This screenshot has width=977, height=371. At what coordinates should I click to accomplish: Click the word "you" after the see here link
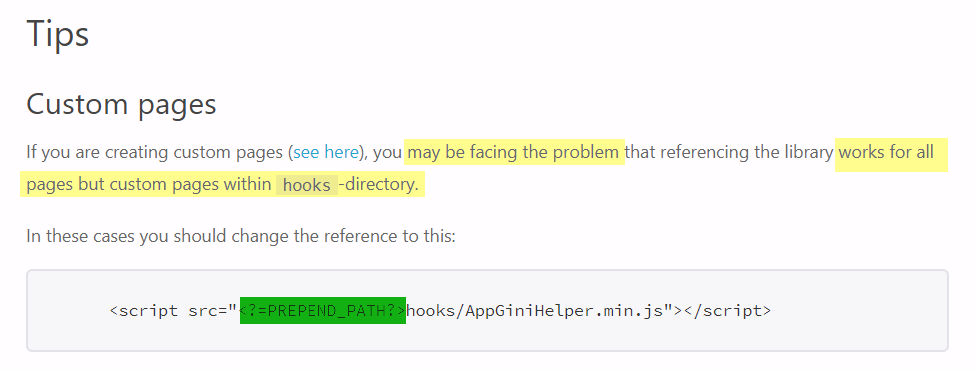click(389, 152)
